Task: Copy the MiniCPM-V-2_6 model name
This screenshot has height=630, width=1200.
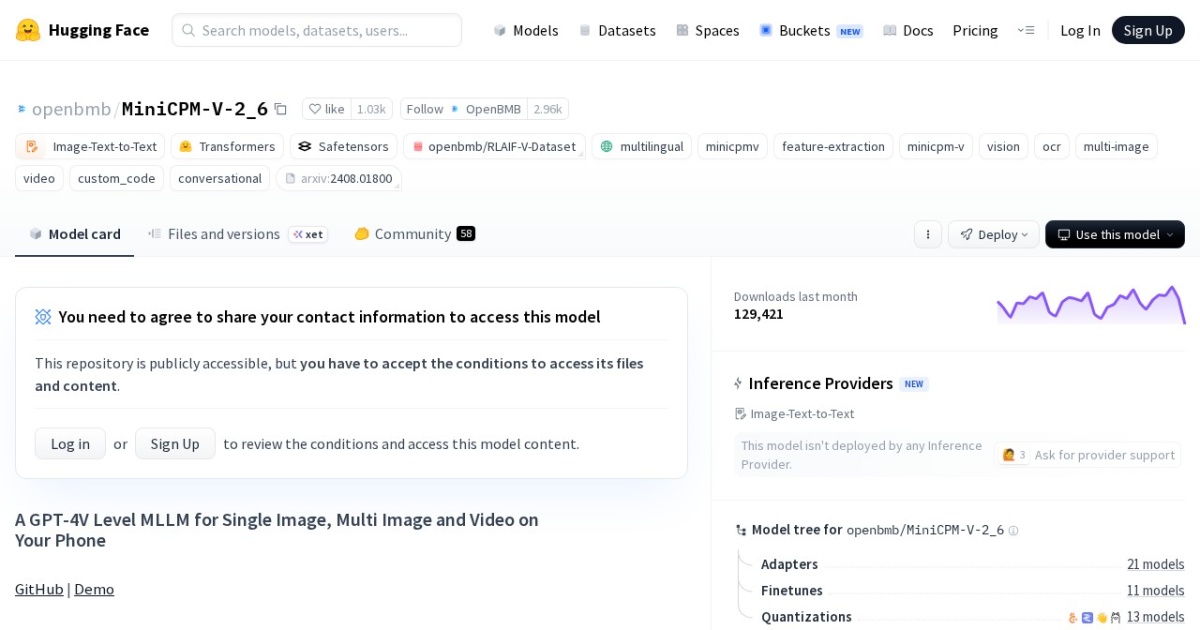Action: 280,108
